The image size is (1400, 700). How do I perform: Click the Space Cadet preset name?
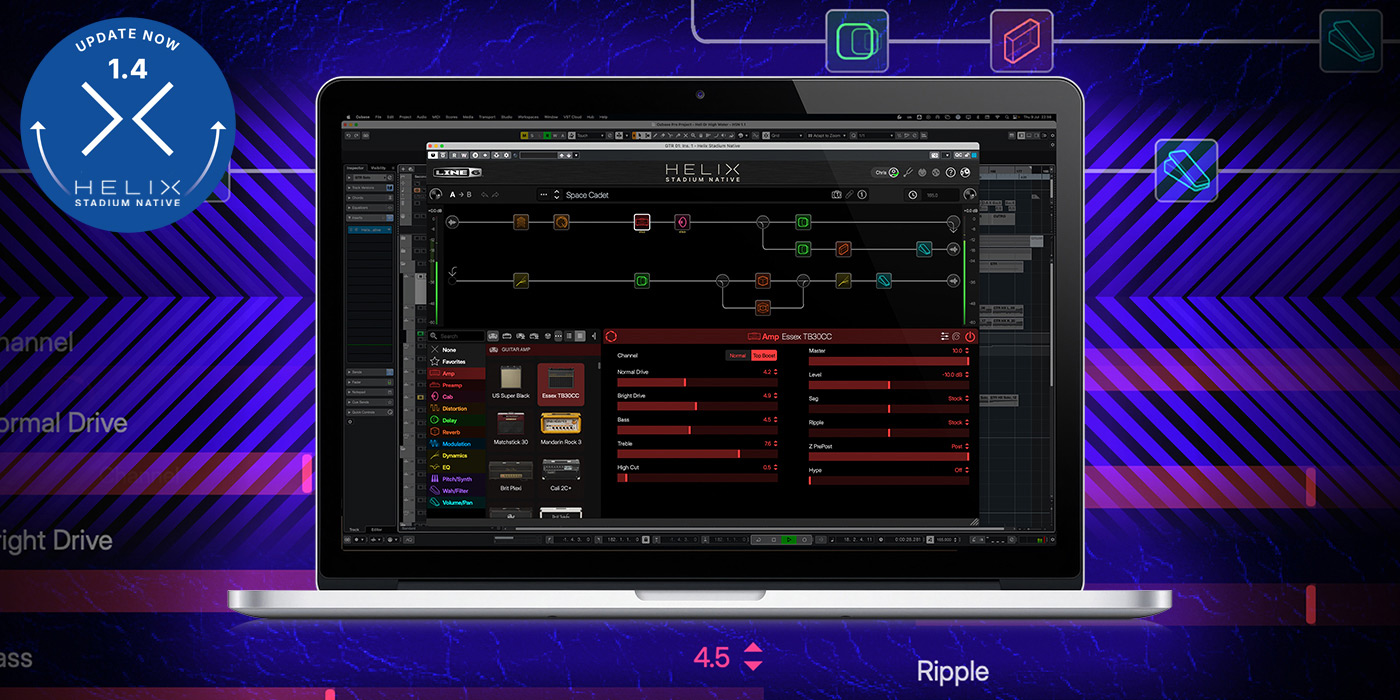tap(587, 195)
